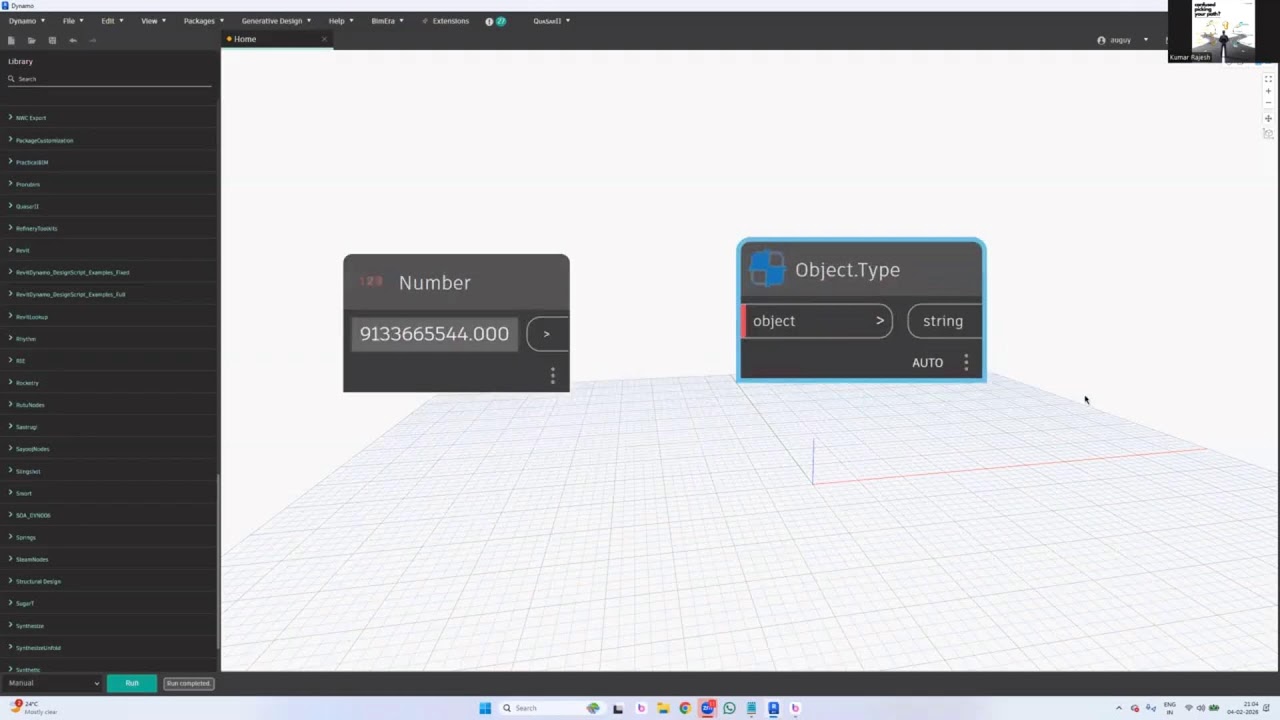
Task: Expand the PackageCustomization library category
Action: point(108,140)
